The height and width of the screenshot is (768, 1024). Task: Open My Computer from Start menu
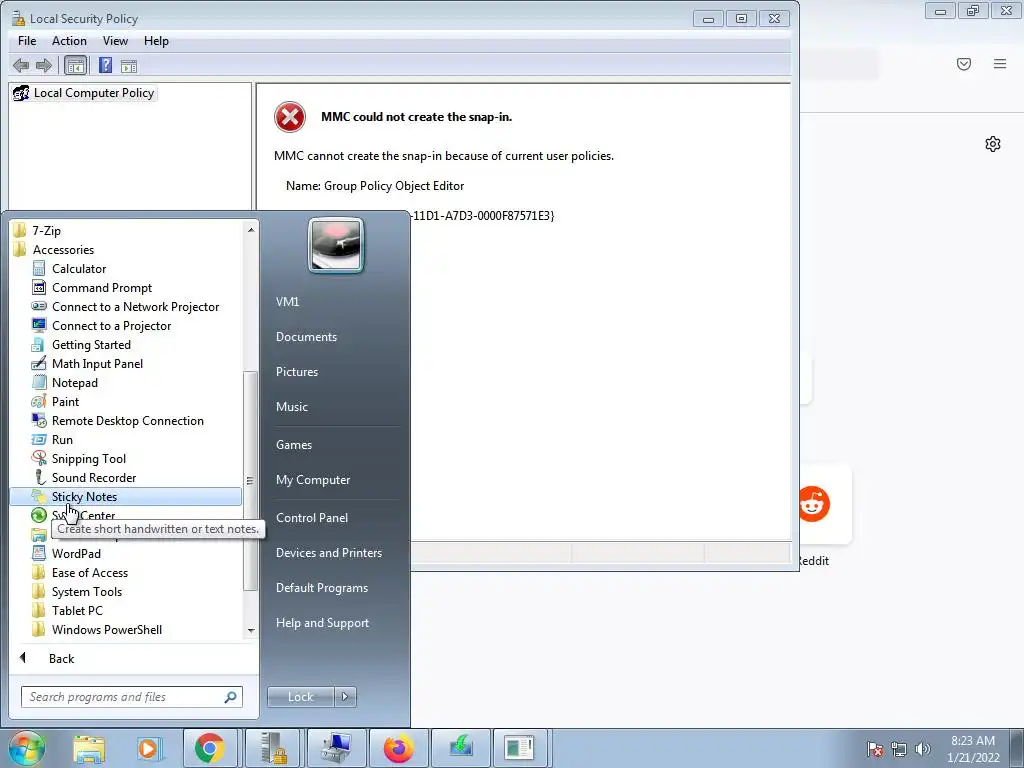point(313,480)
